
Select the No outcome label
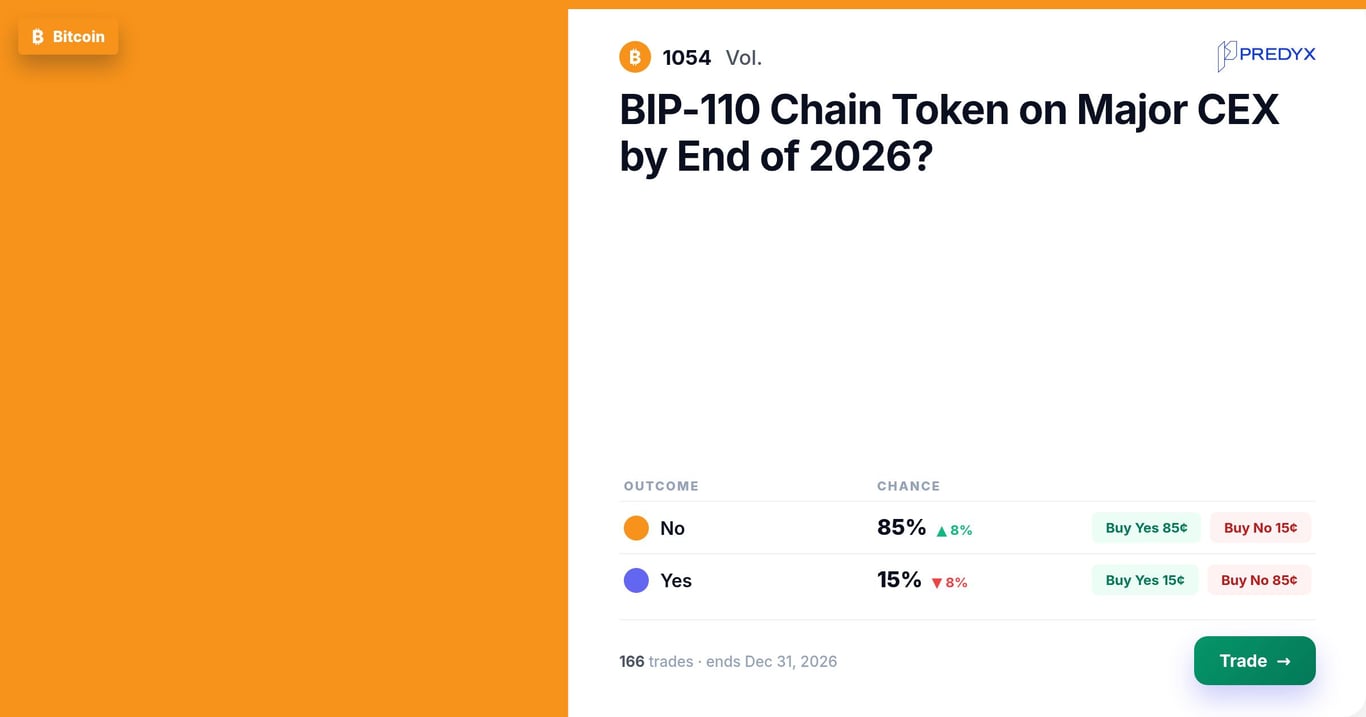672,528
